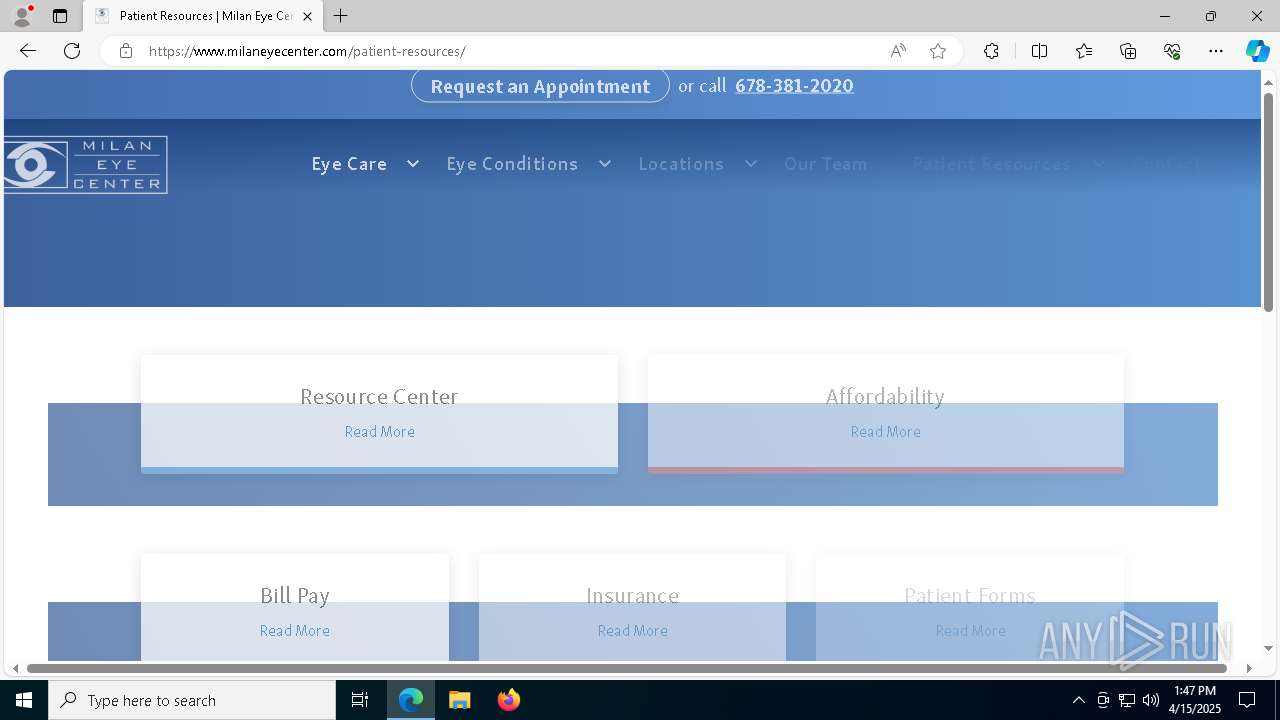
Task: Open Browser essentials
Action: pos(1172,51)
